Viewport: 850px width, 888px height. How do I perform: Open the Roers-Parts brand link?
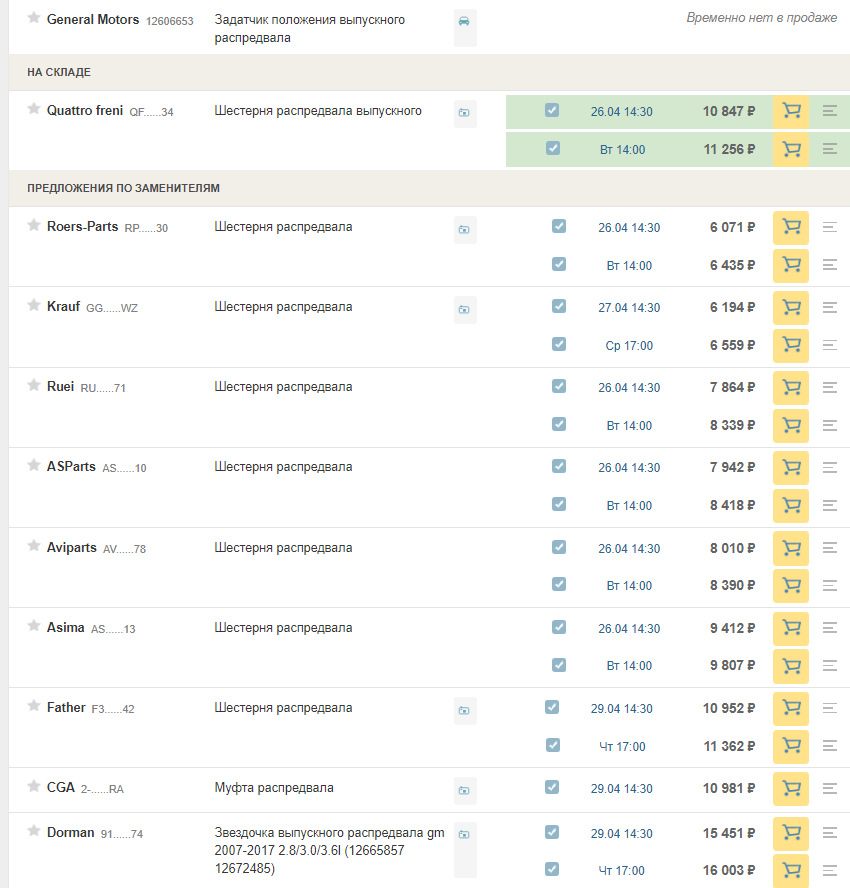coord(82,227)
